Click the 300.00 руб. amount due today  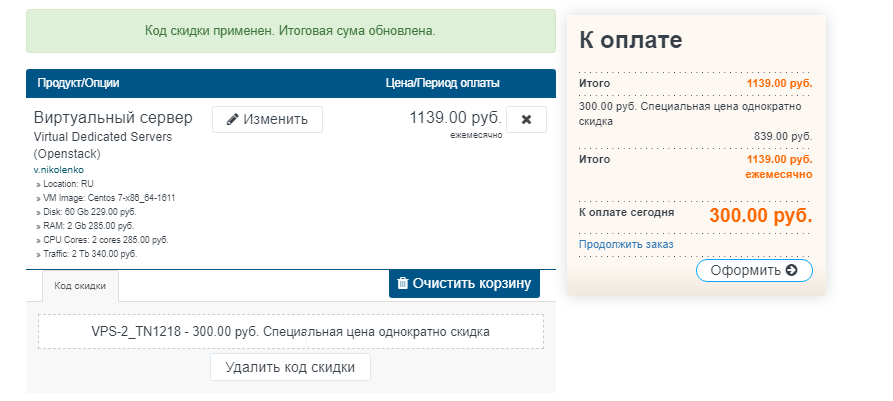pyautogui.click(x=760, y=215)
